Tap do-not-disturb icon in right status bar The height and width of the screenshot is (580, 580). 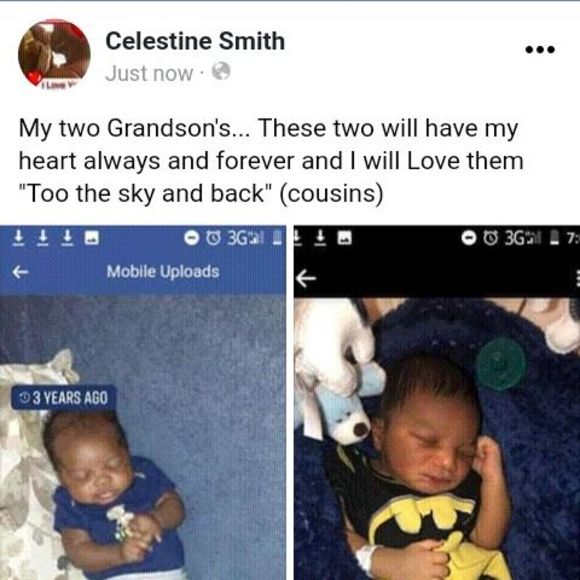point(469,239)
